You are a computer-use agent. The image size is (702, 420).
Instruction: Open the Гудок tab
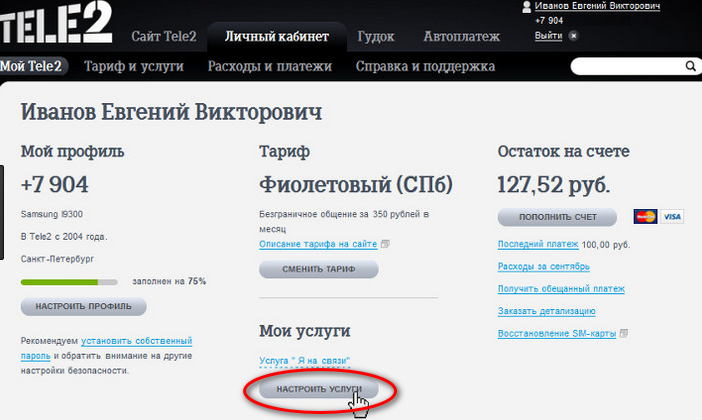(x=376, y=36)
